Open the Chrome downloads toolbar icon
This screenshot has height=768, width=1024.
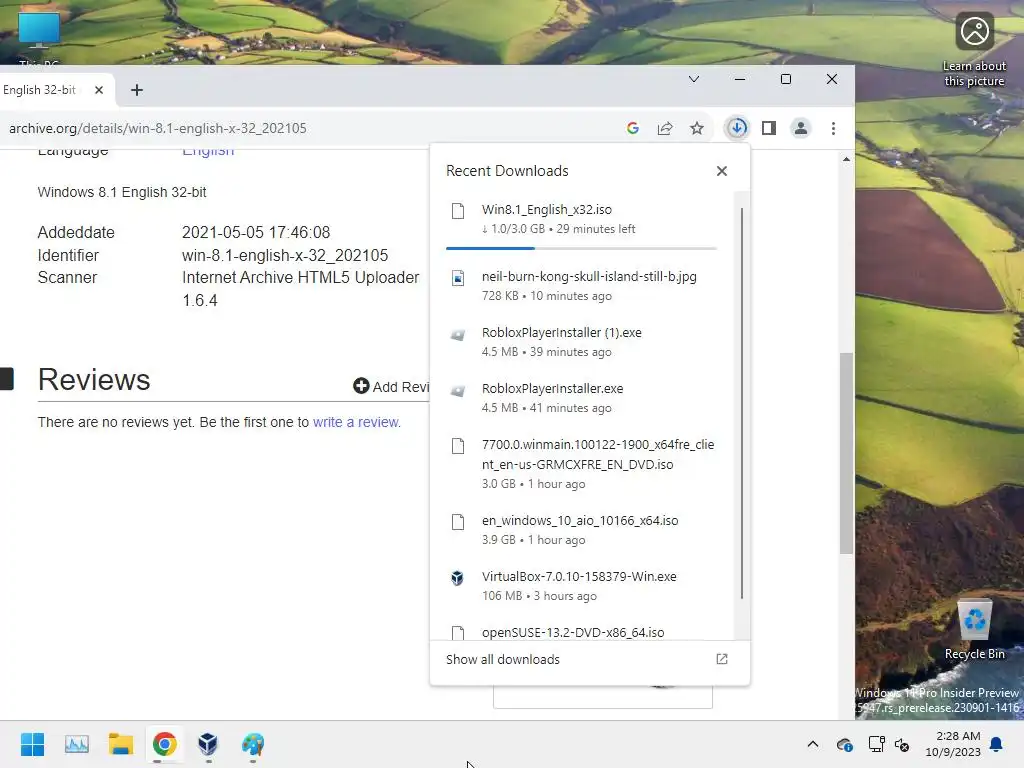pyautogui.click(x=737, y=128)
